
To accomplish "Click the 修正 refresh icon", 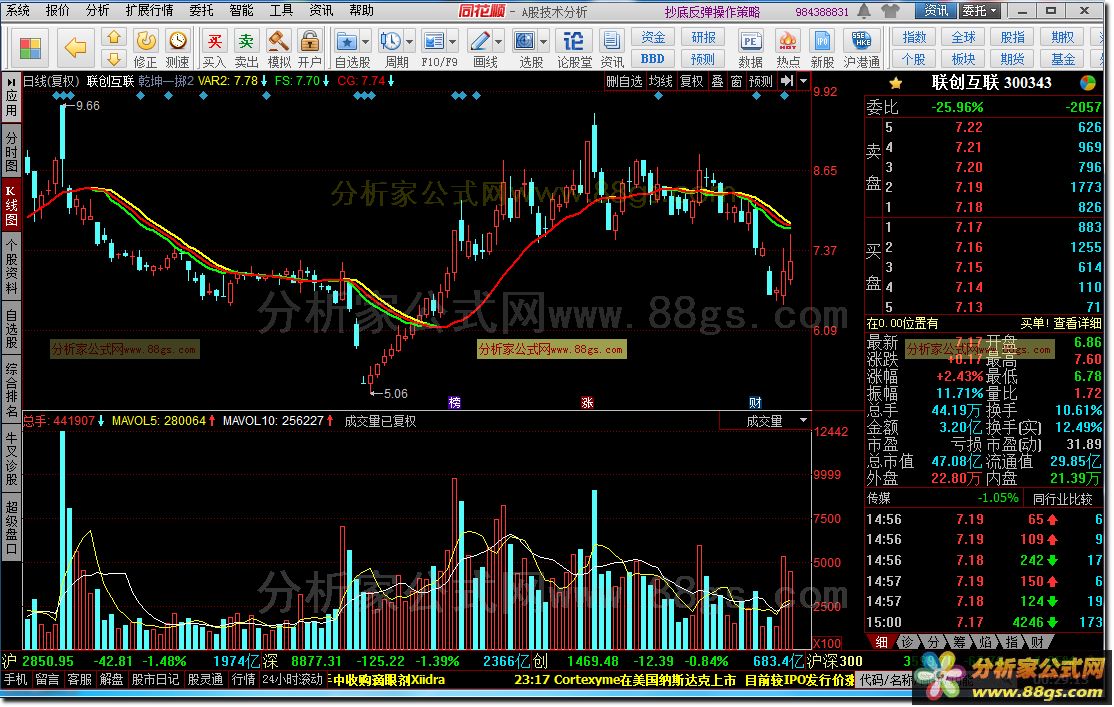I will [x=146, y=41].
